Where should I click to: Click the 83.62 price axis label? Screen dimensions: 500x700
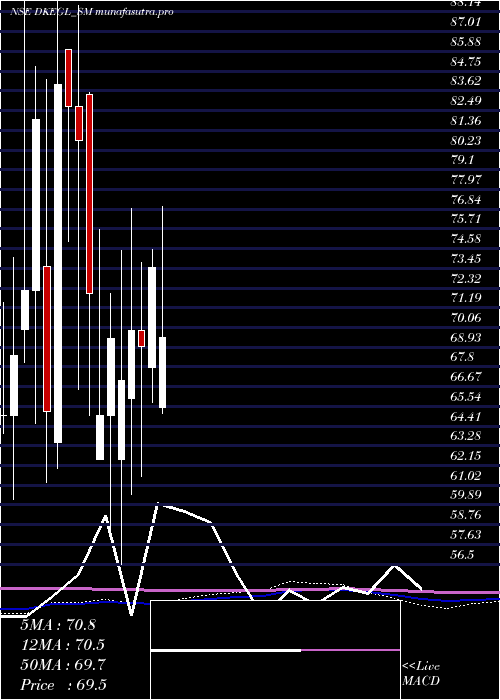pos(466,81)
